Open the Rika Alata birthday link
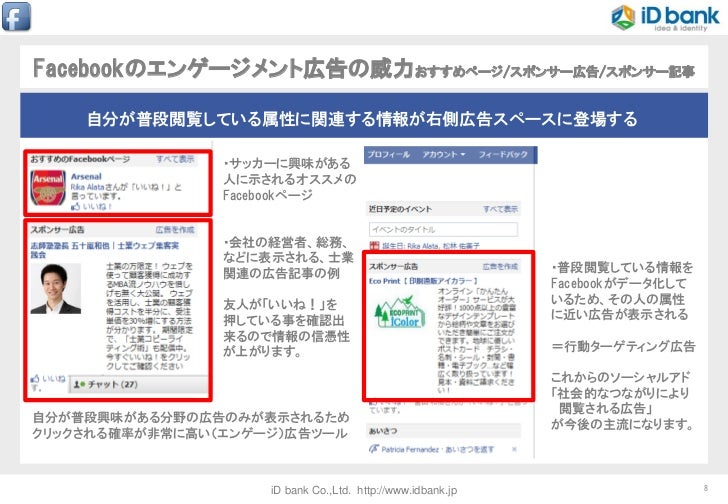Image resolution: width=728 pixels, height=504 pixels. point(422,246)
